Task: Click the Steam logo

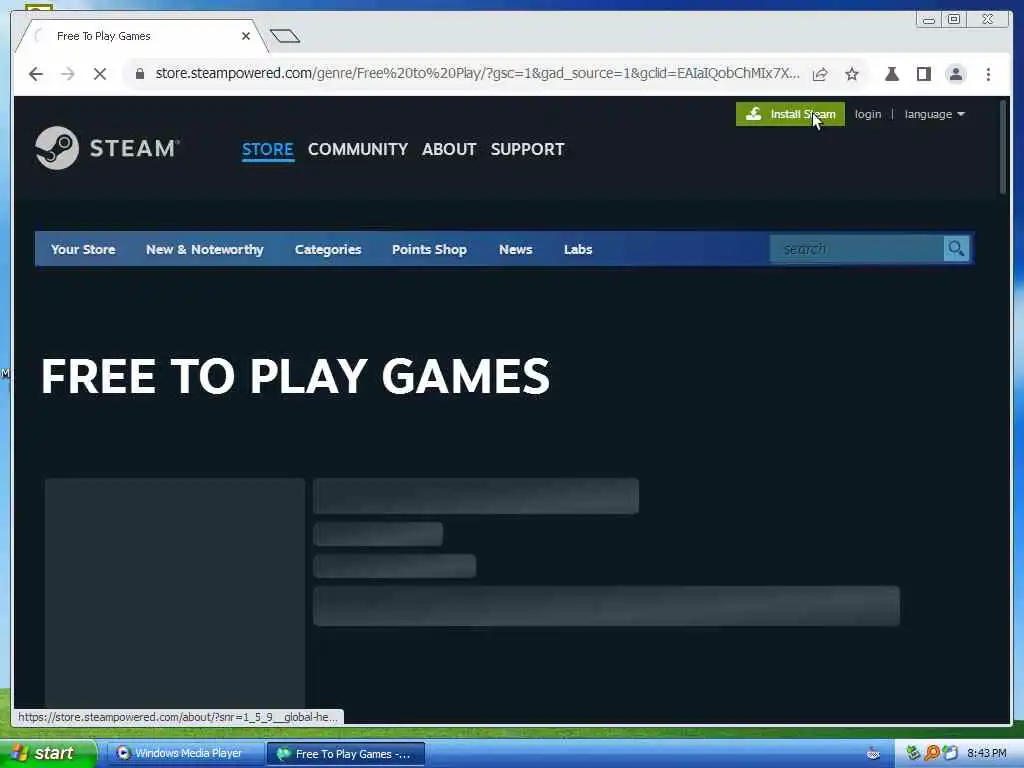Action: tap(107, 148)
